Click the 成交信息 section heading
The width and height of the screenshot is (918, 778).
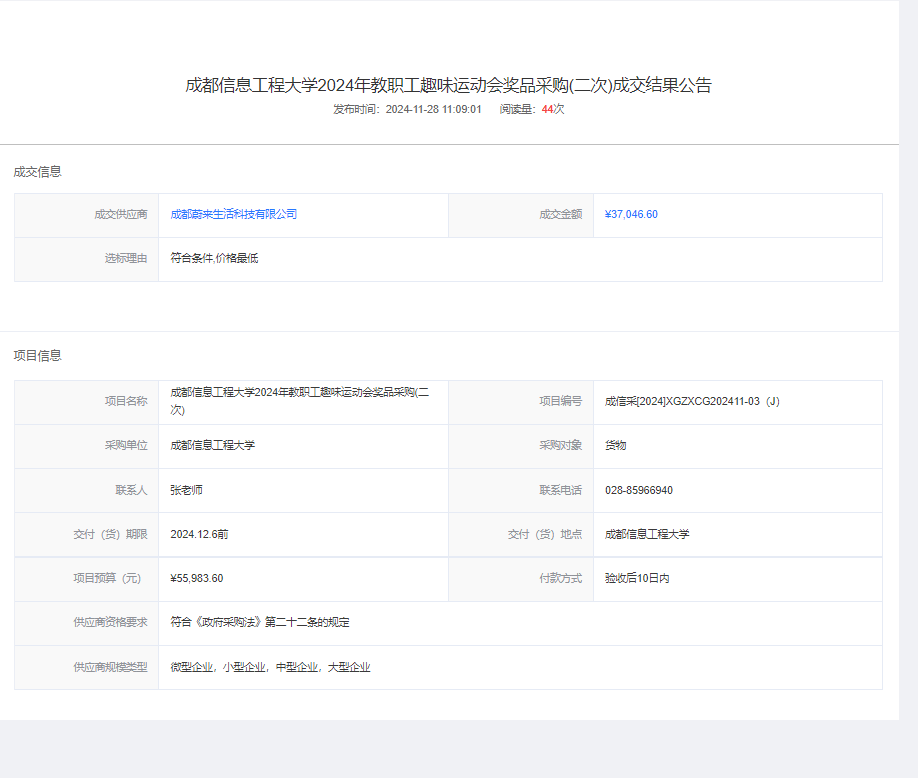click(x=37, y=172)
